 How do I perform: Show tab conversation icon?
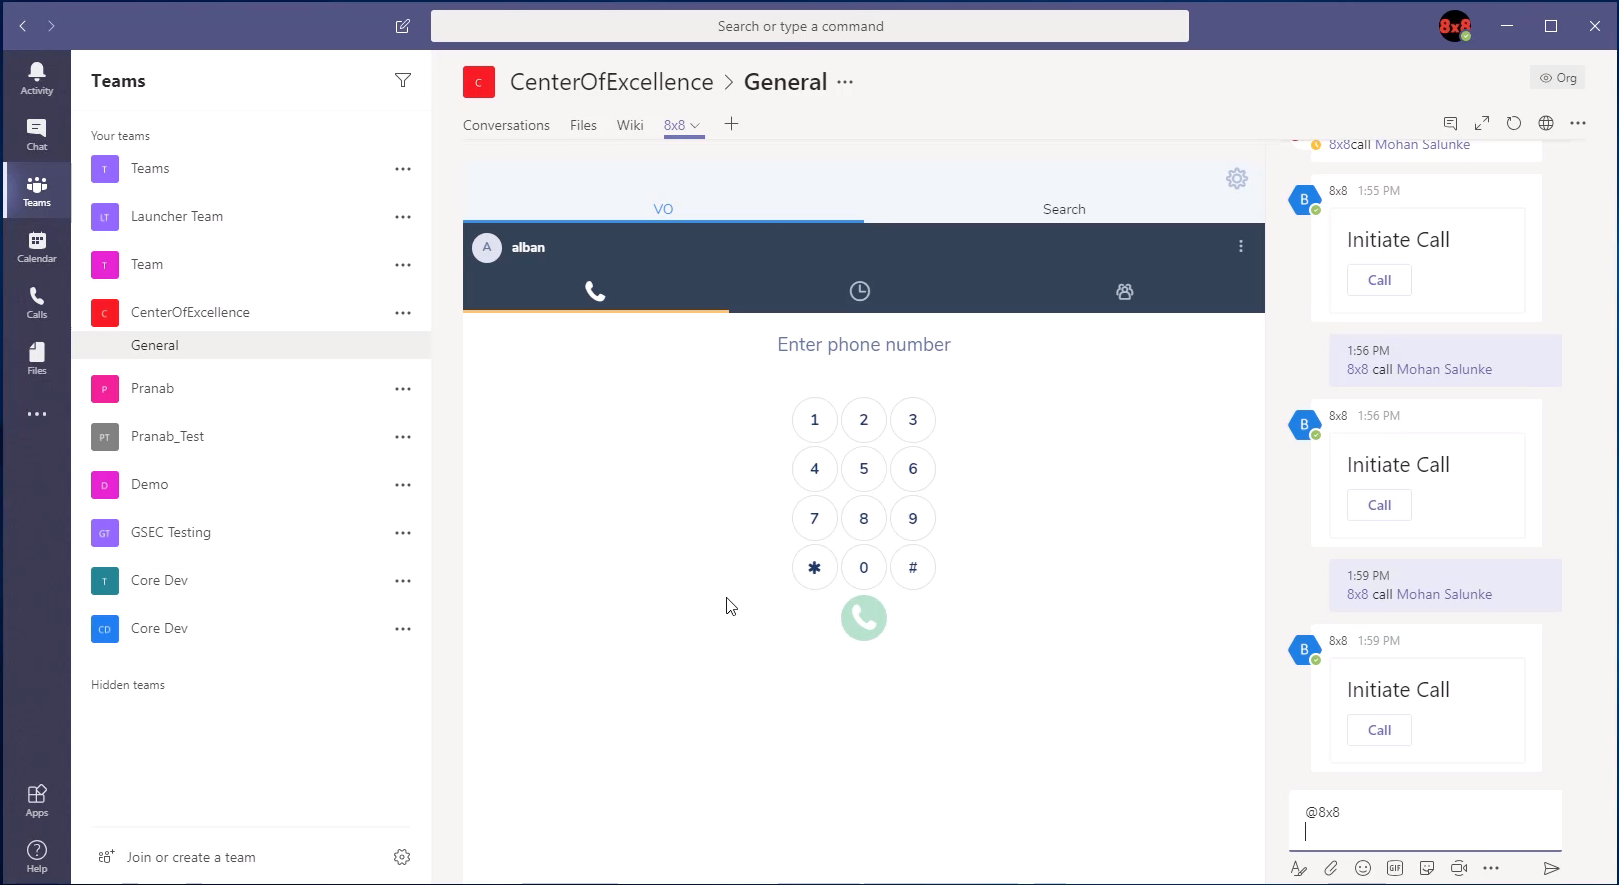tap(1450, 123)
